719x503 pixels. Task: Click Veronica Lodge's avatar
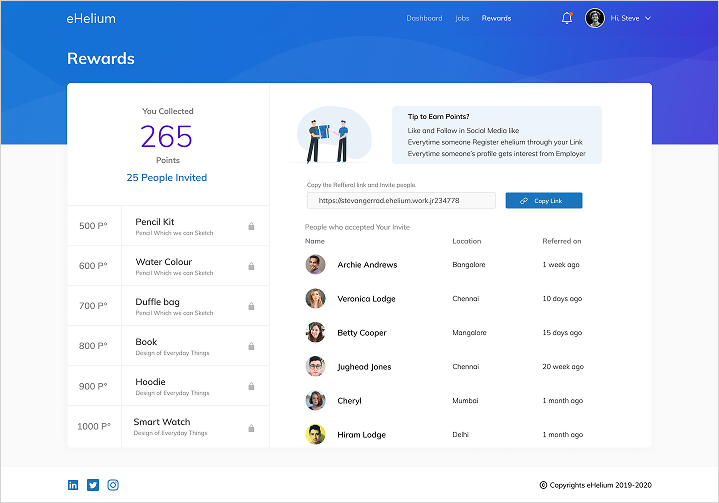tap(315, 298)
